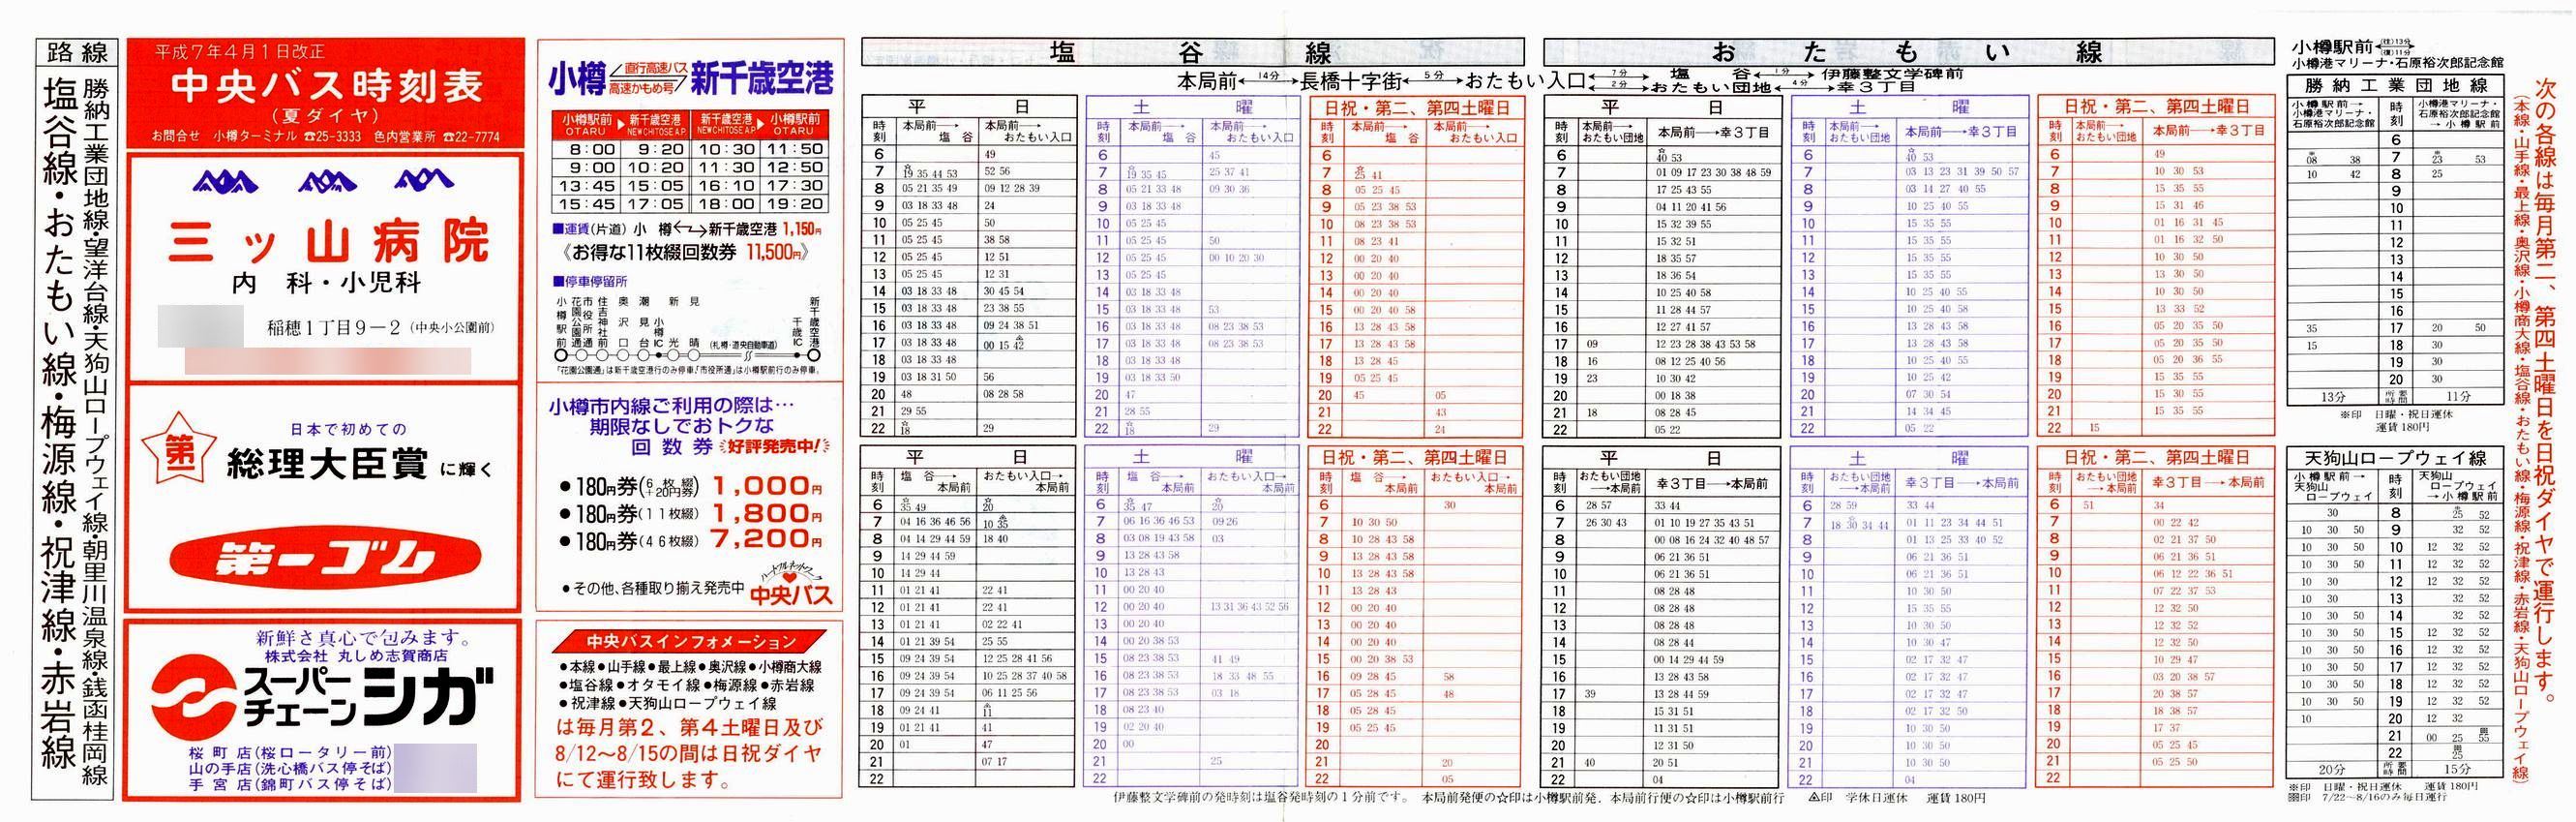Click the 天狗山ロープウェイ線 table header
2576x822 pixels.
2395,458
